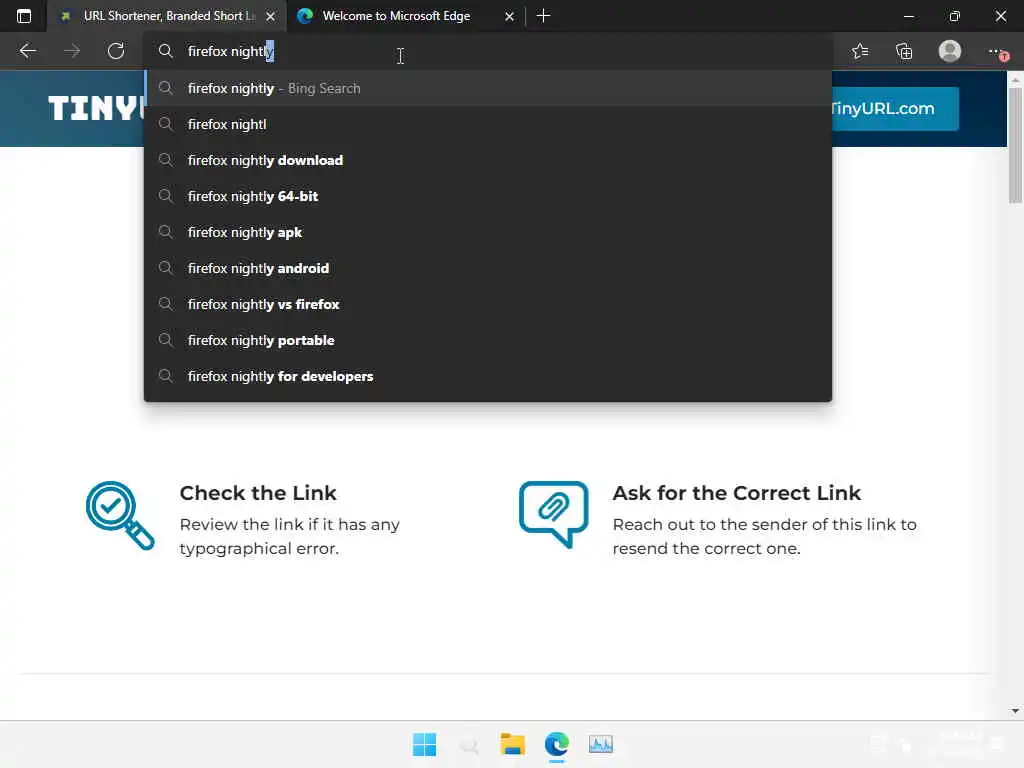Image resolution: width=1024 pixels, height=768 pixels.
Task: Click 'Ask for the Correct Link' heading
Action: coord(737,493)
